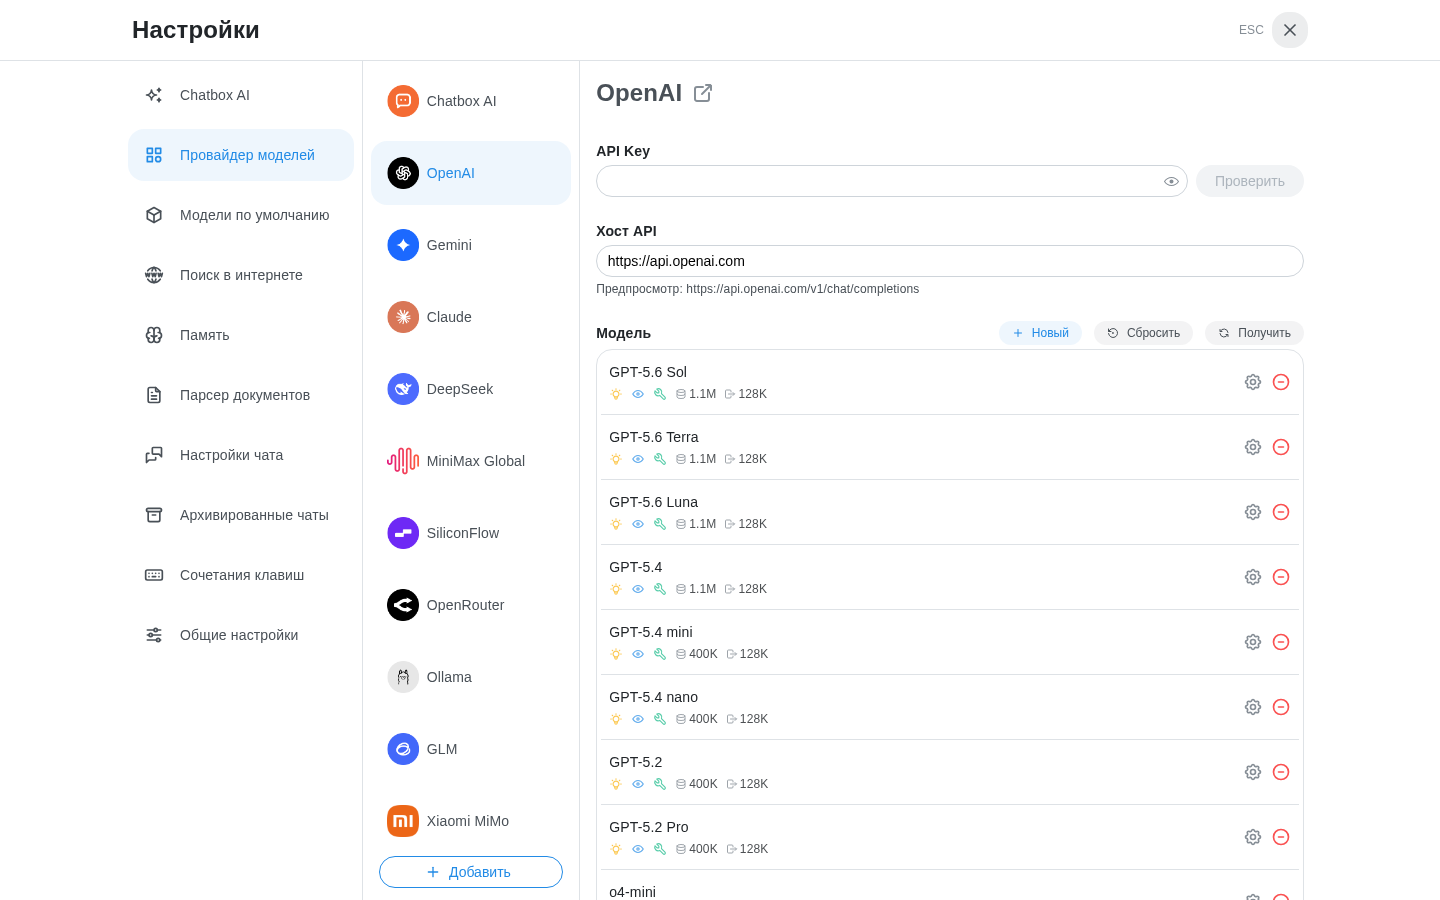Select the GLM provider
This screenshot has height=900, width=1440.
[471, 749]
